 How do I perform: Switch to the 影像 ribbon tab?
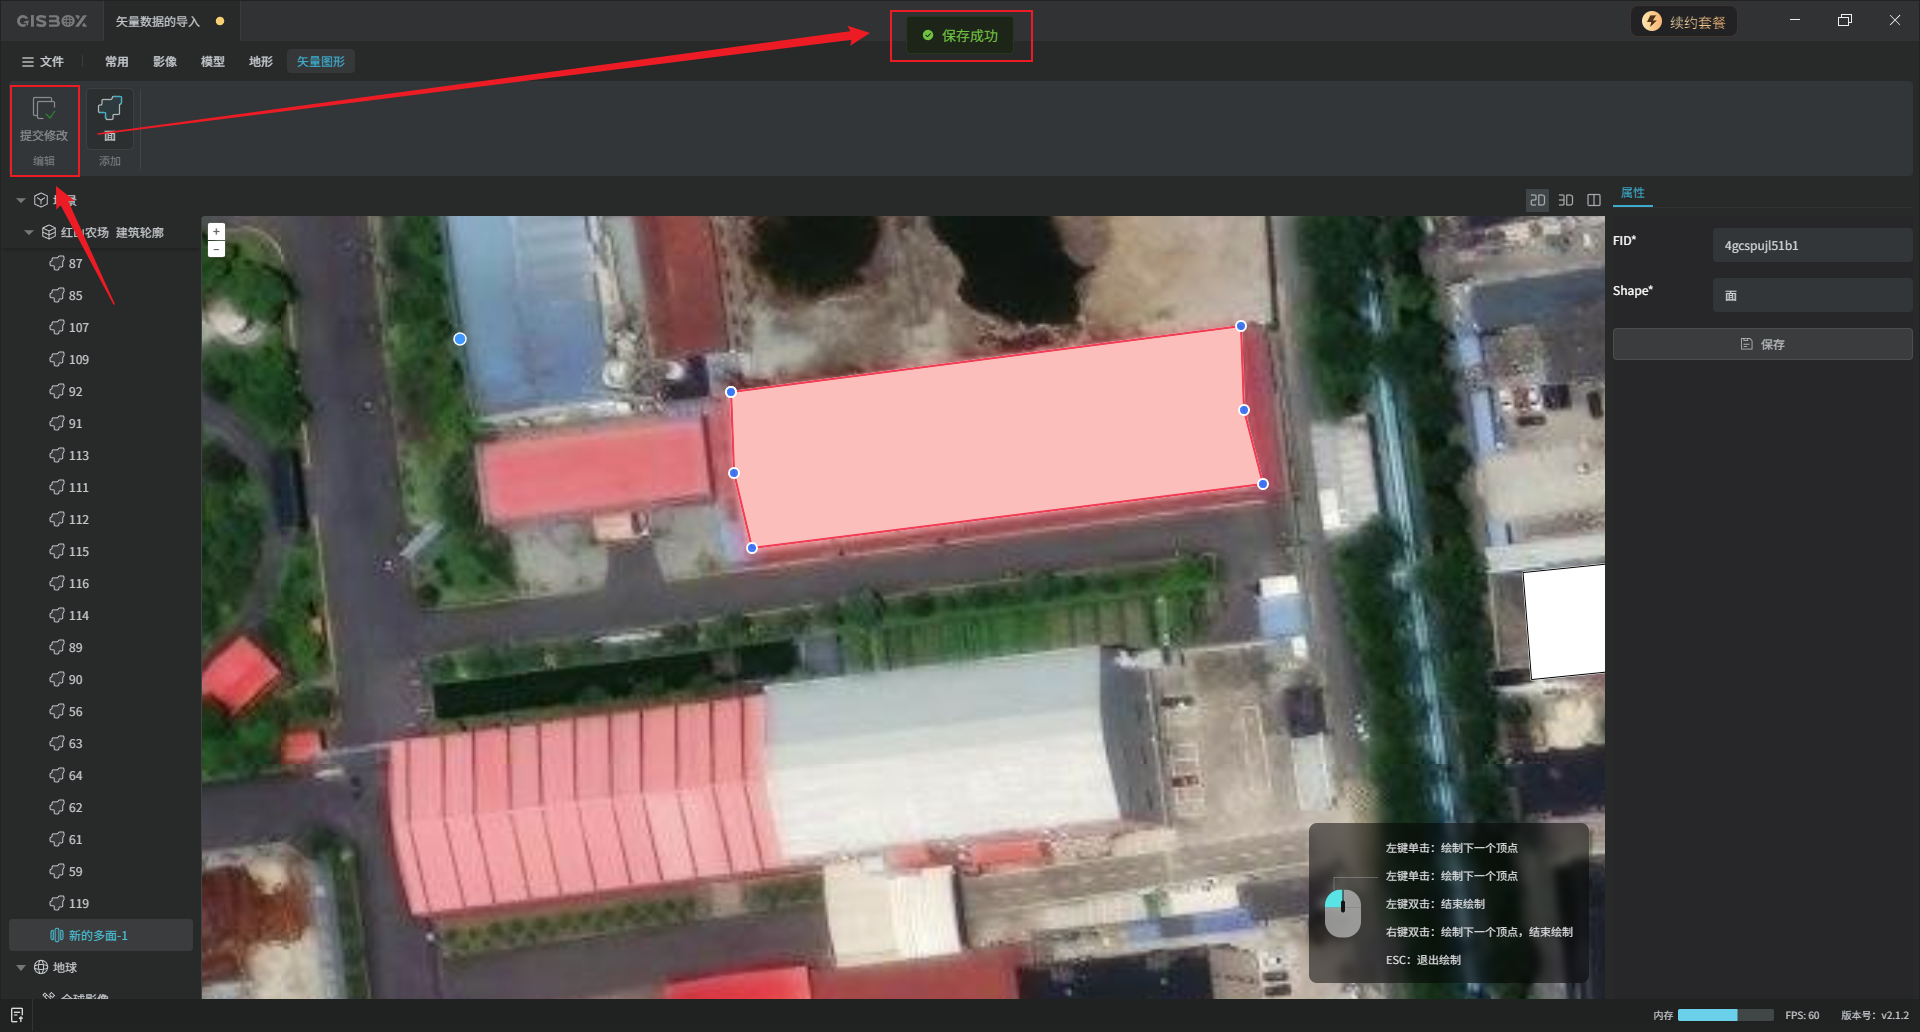pyautogui.click(x=165, y=62)
